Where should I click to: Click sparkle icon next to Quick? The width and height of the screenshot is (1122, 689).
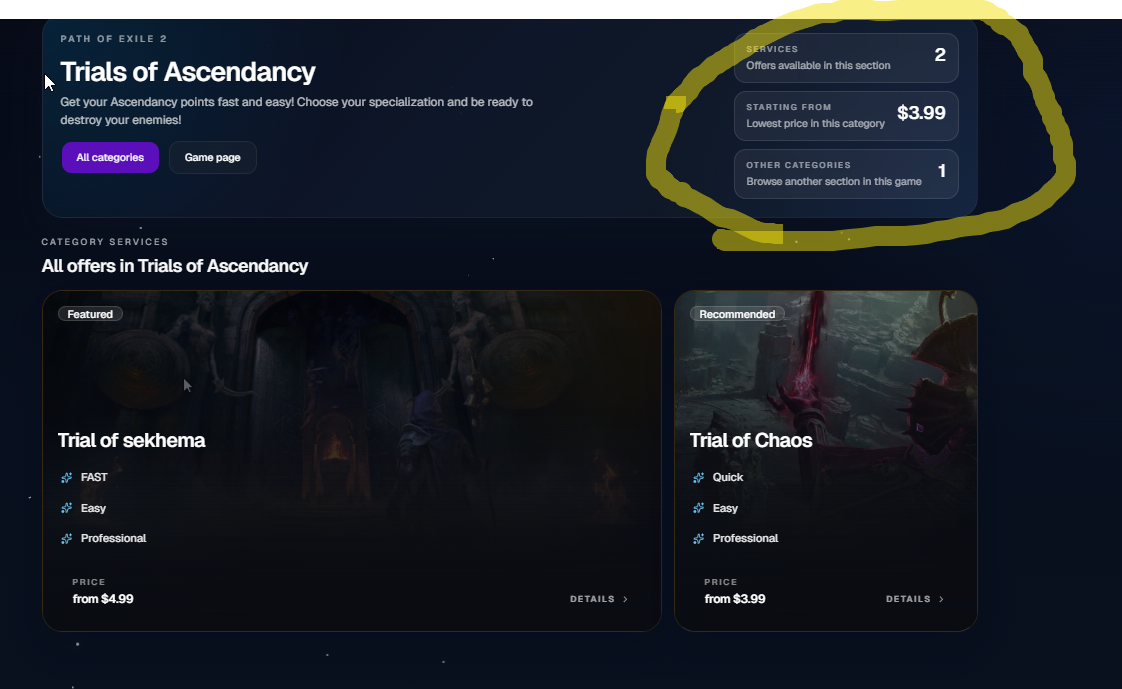(x=698, y=477)
